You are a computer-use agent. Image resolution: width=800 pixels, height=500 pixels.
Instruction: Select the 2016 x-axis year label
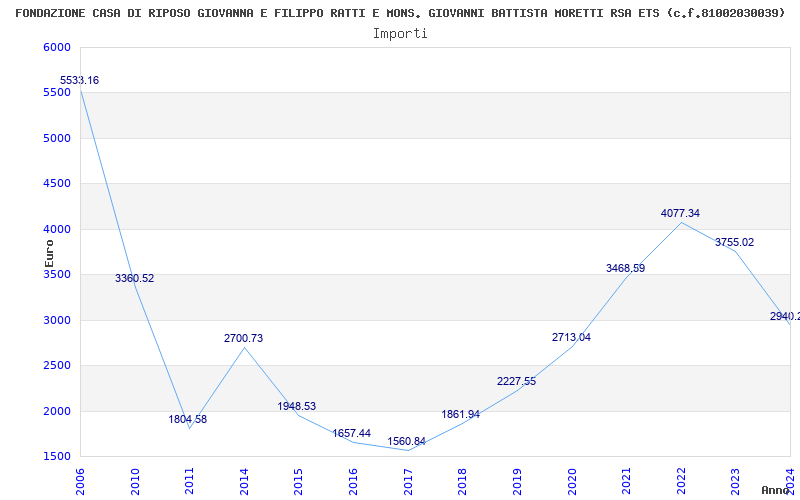(353, 482)
